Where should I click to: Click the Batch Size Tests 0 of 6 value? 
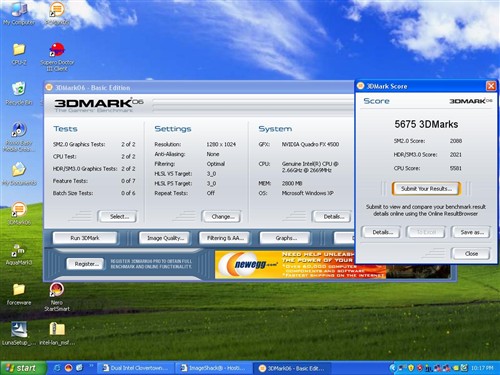128,193
